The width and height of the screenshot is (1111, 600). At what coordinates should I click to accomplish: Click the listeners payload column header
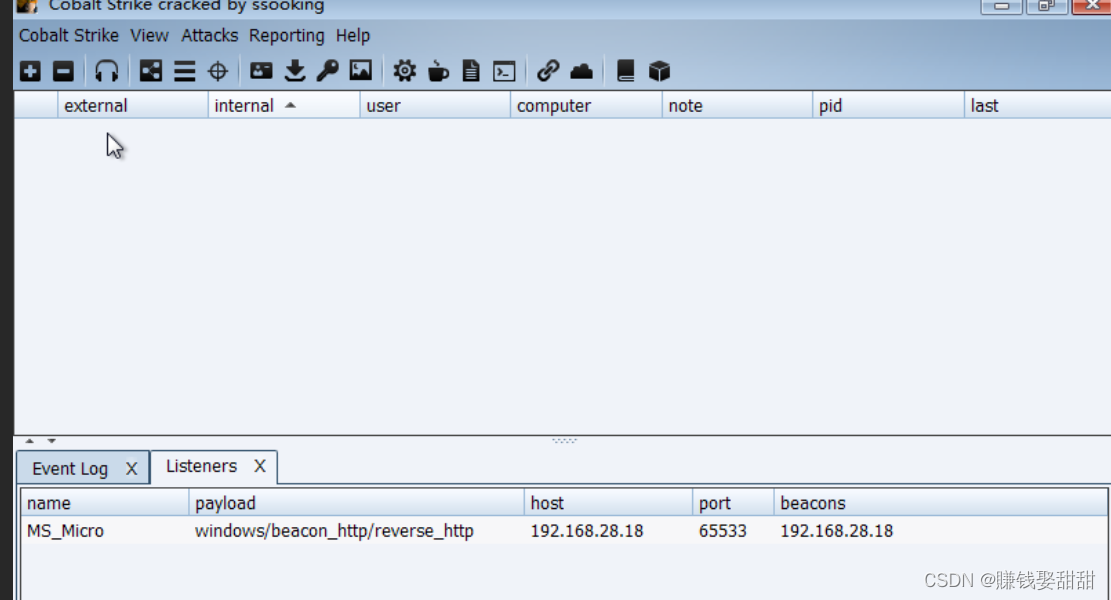pos(356,503)
